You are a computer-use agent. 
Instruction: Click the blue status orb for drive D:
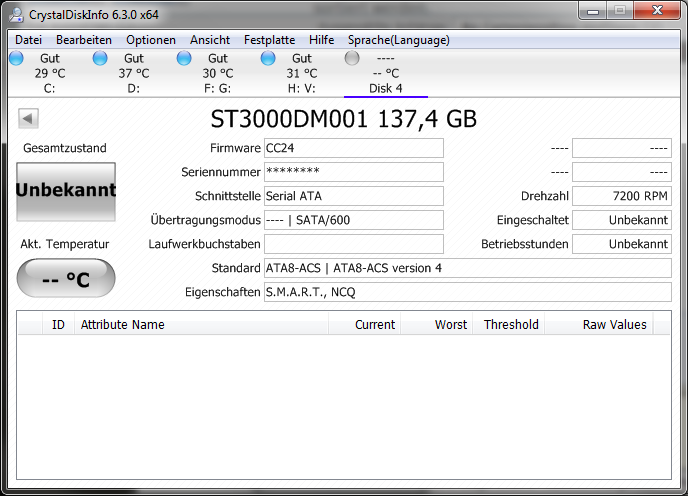(100, 58)
